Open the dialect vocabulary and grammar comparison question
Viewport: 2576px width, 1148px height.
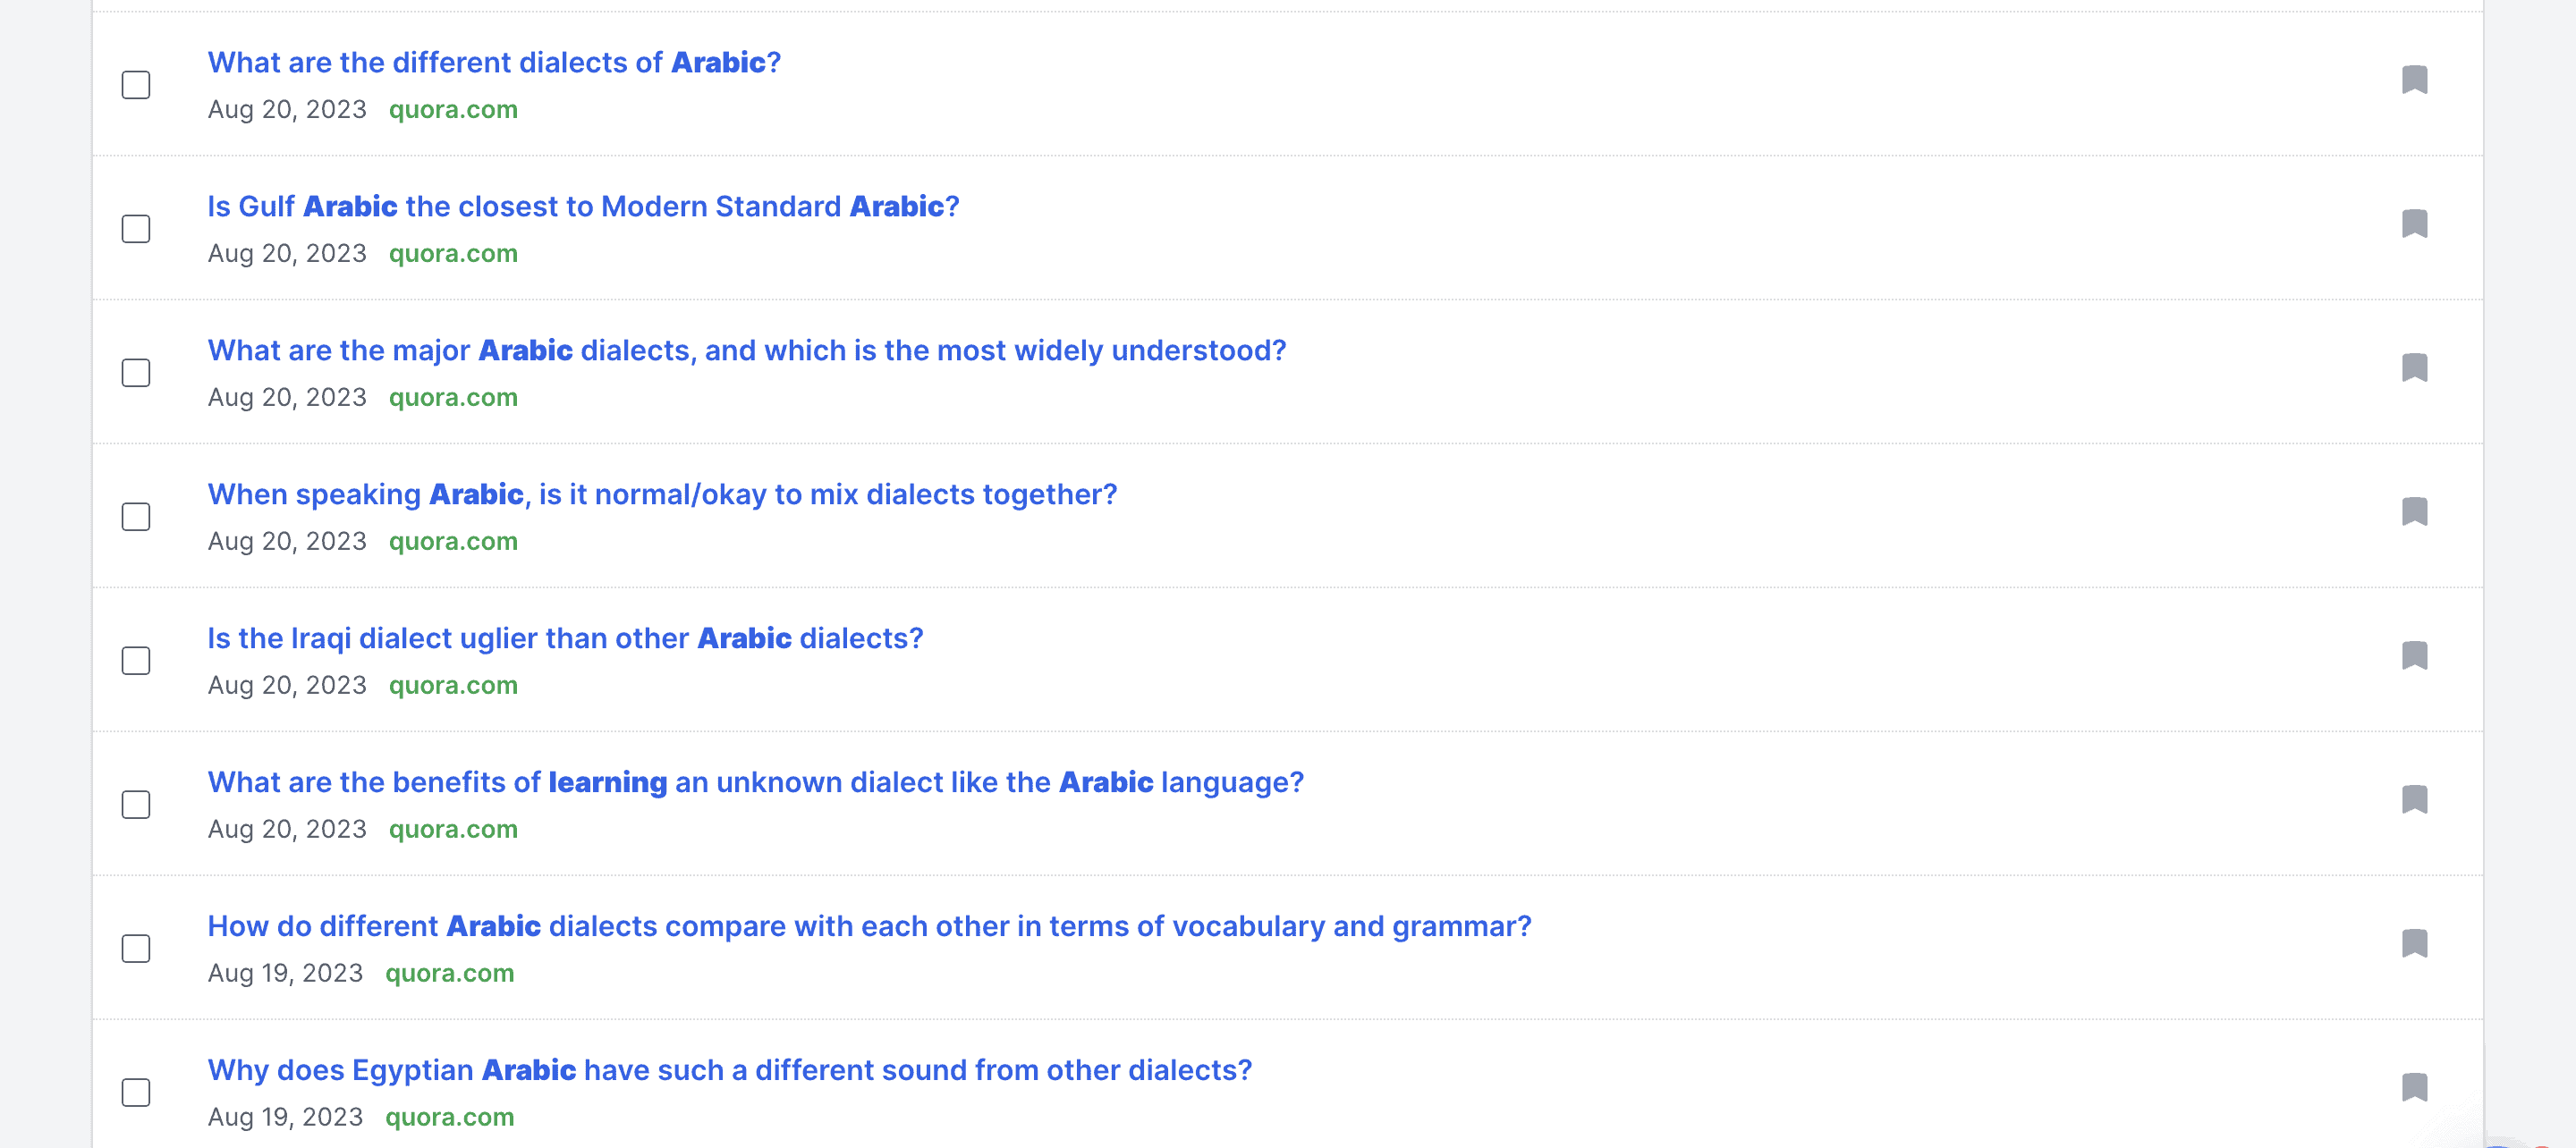coord(868,926)
